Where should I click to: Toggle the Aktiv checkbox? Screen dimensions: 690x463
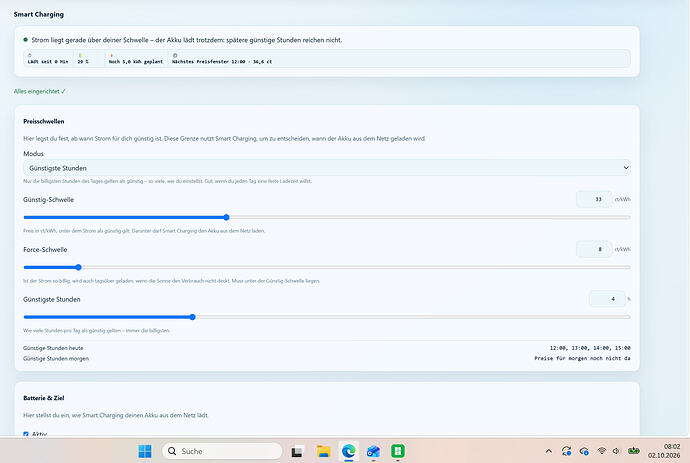pos(26,434)
